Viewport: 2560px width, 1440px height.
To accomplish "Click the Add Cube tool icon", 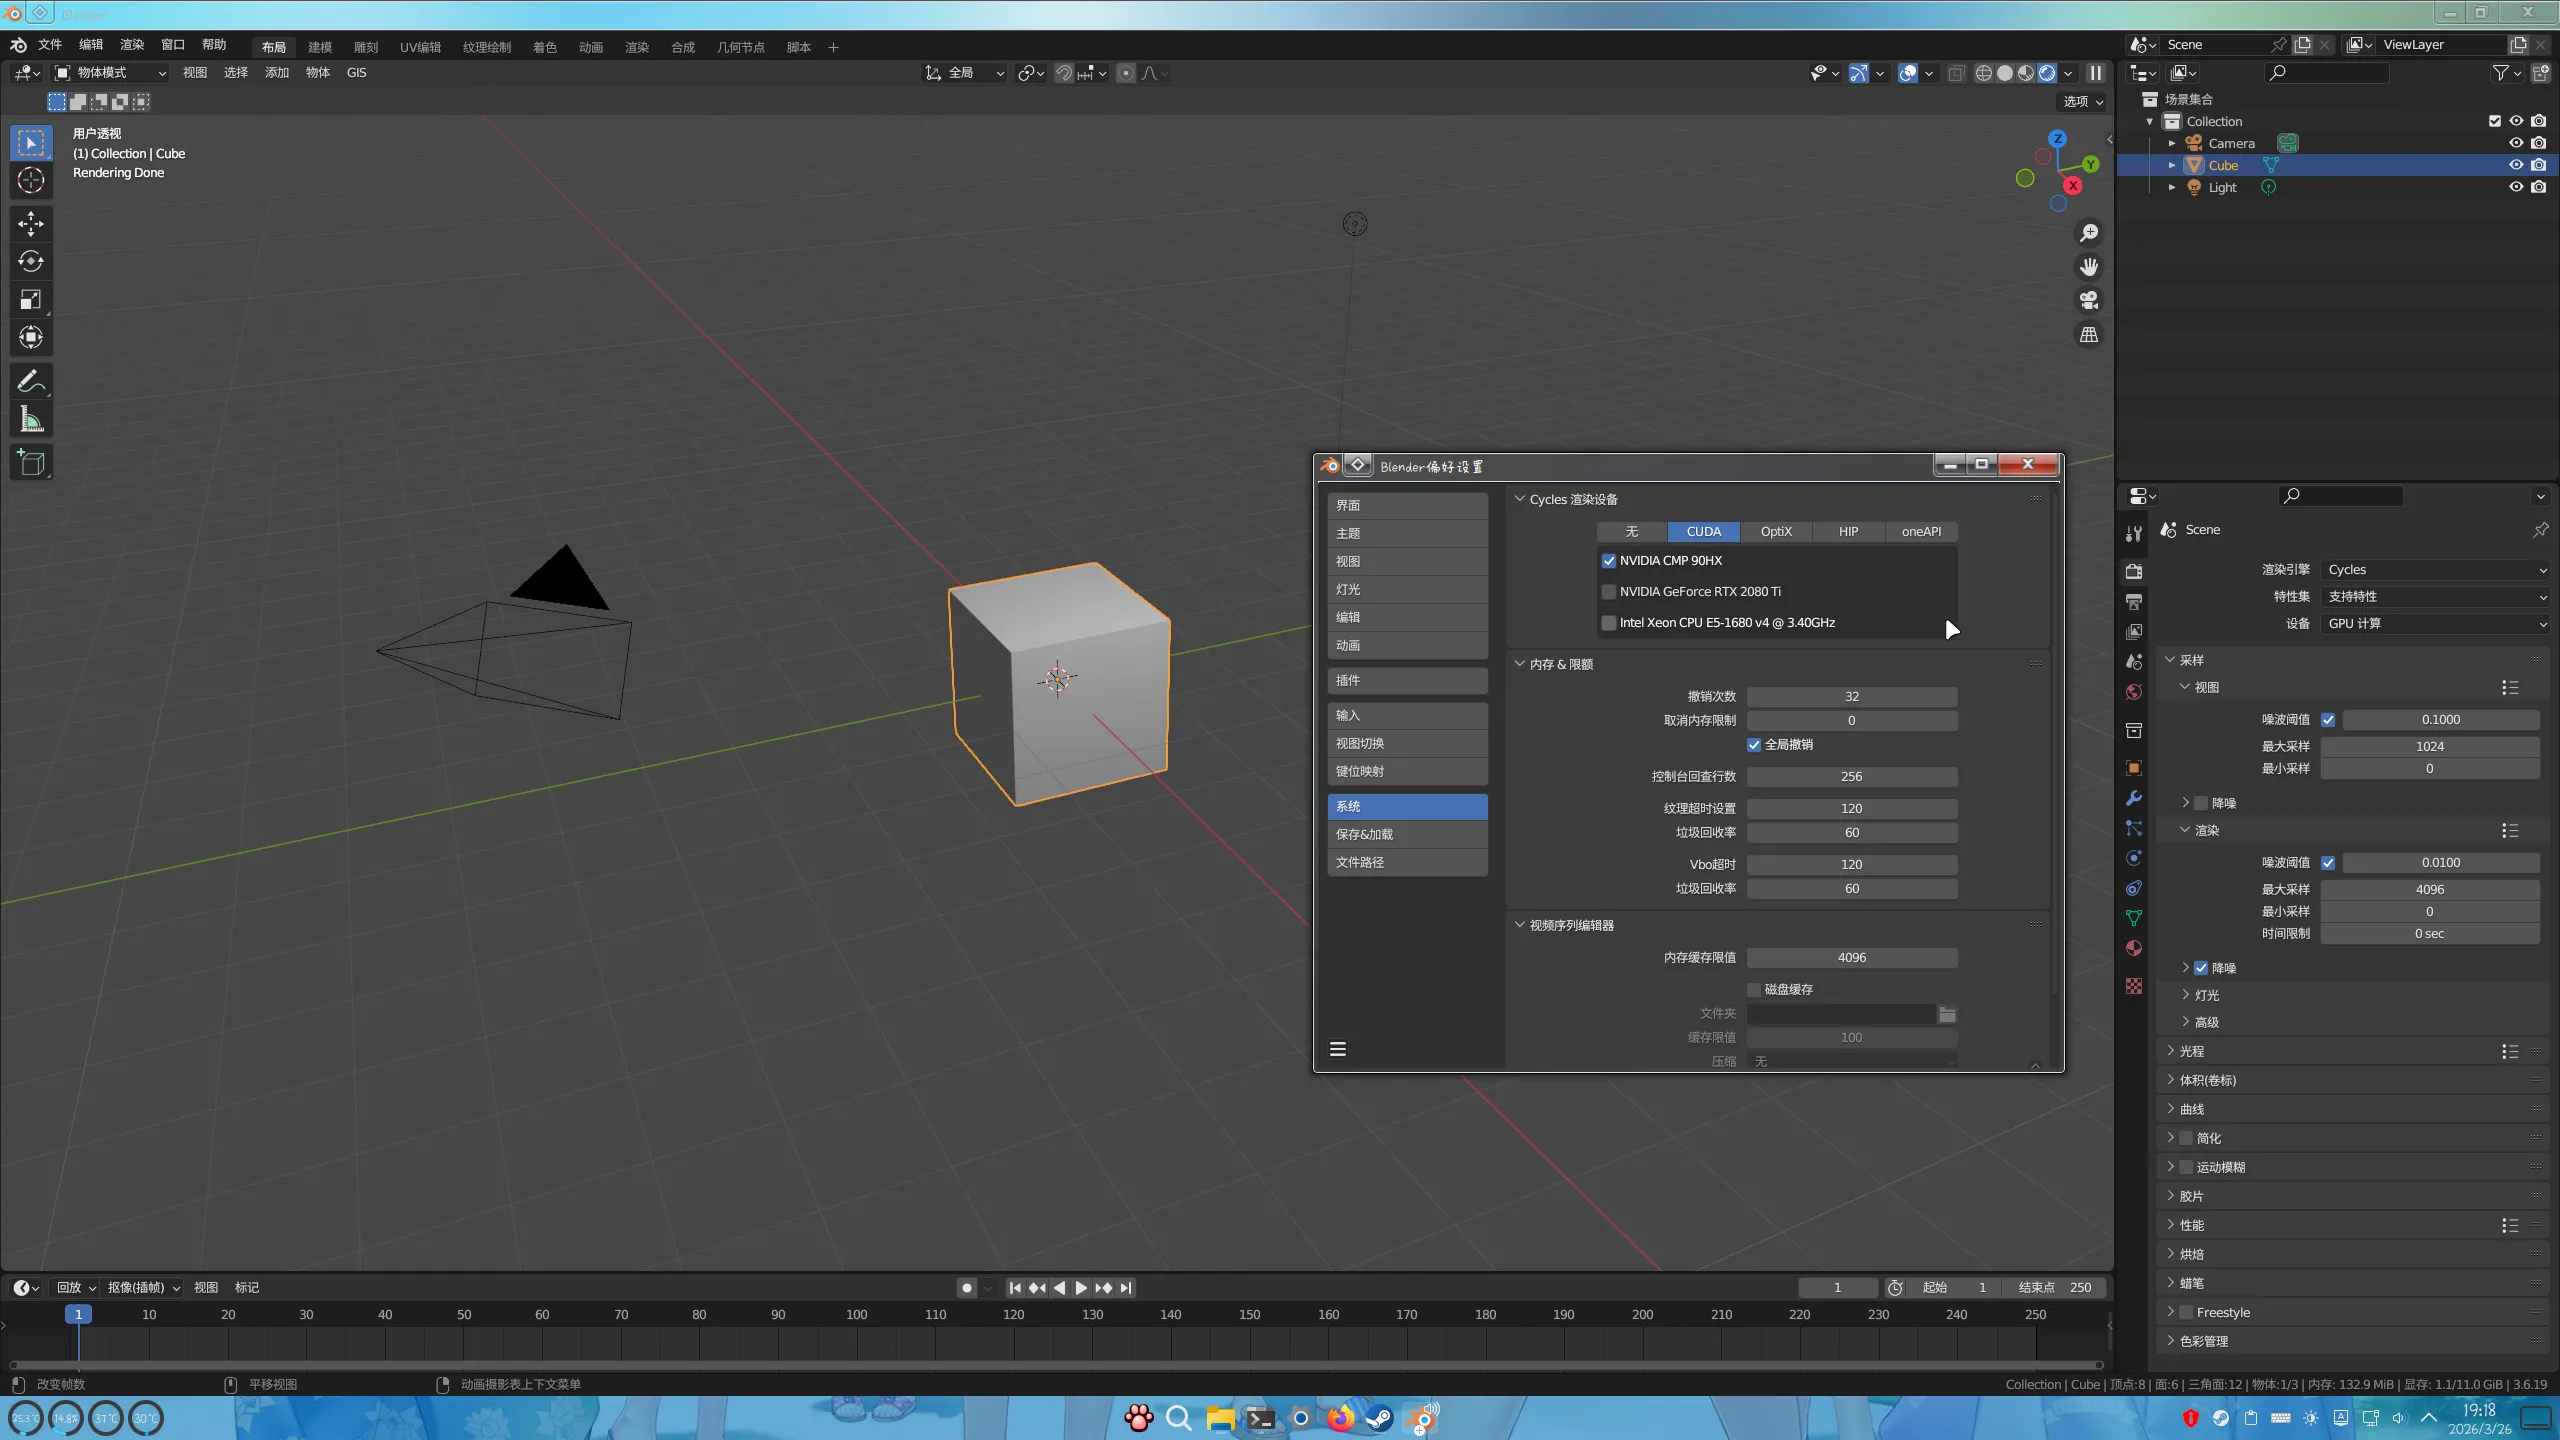I will tap(31, 462).
